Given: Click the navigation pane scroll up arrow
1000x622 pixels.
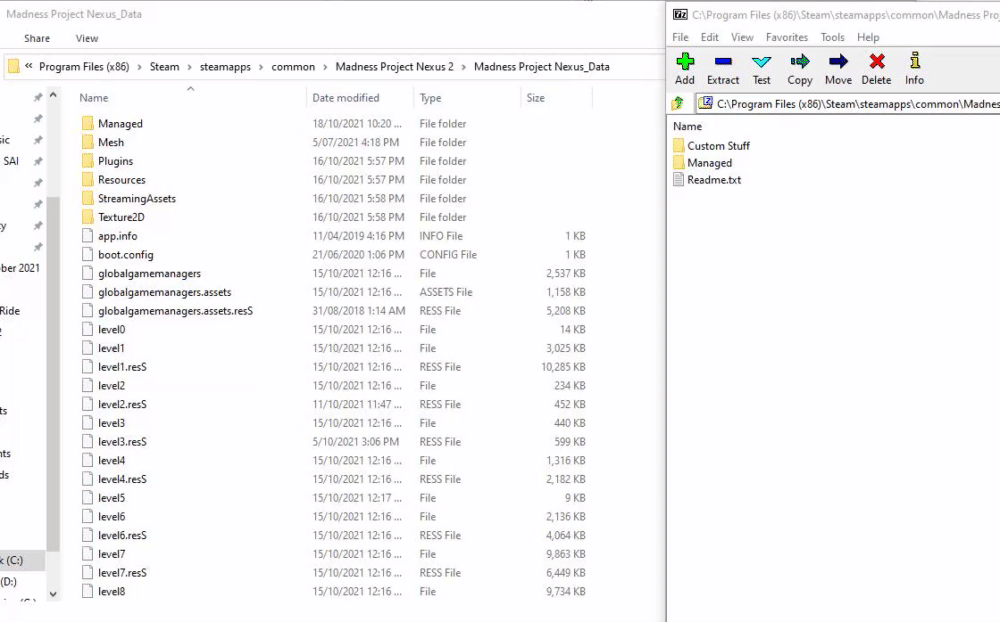Looking at the screenshot, I should 53,95.
